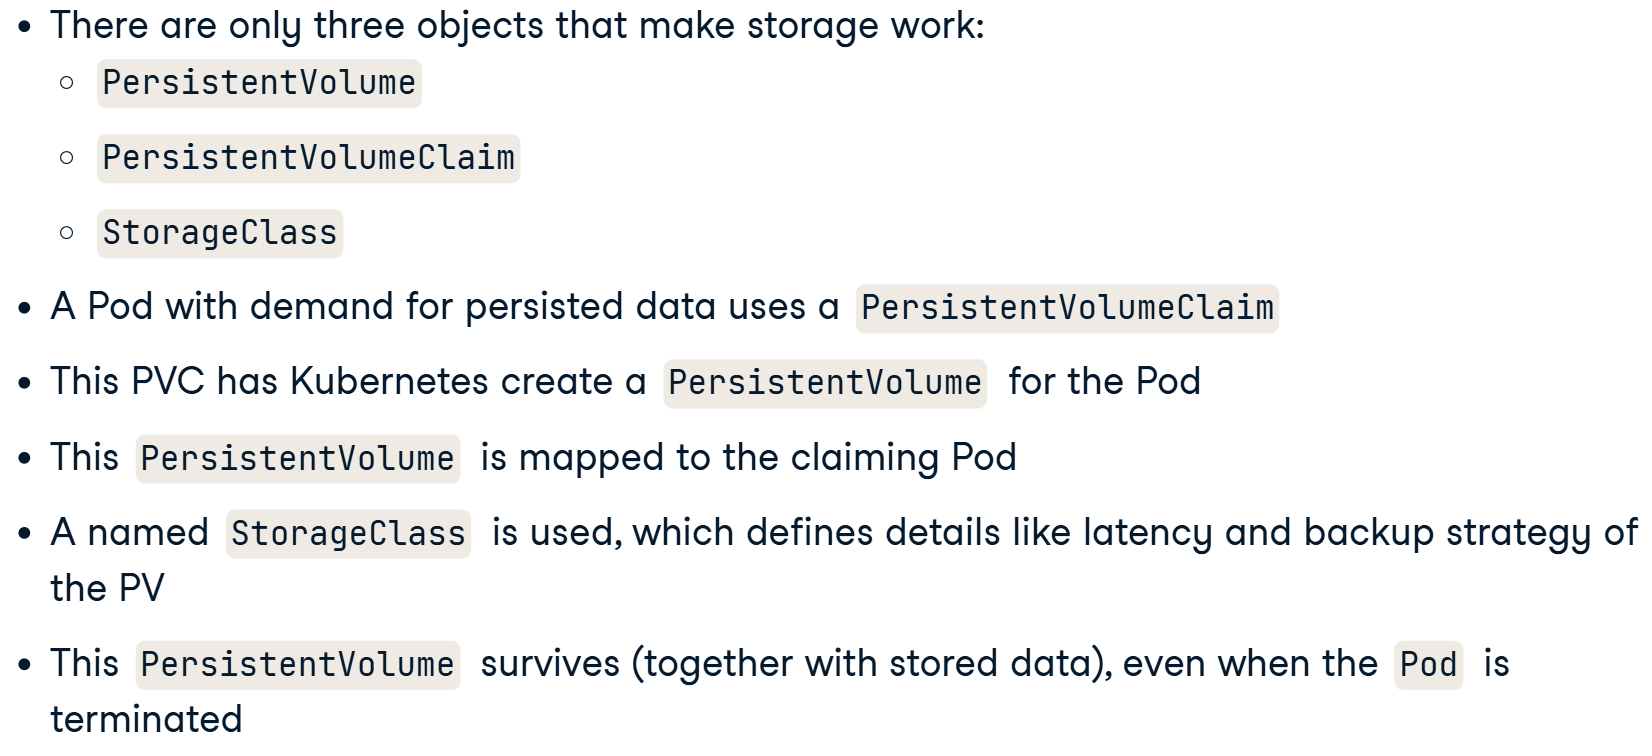Click the text 'There are only three objects'

(297, 26)
